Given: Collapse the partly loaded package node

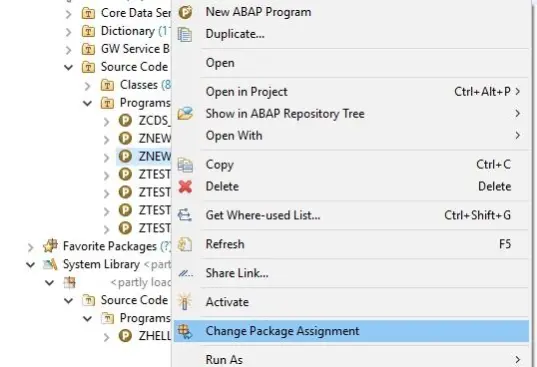Looking at the screenshot, I should [x=50, y=282].
